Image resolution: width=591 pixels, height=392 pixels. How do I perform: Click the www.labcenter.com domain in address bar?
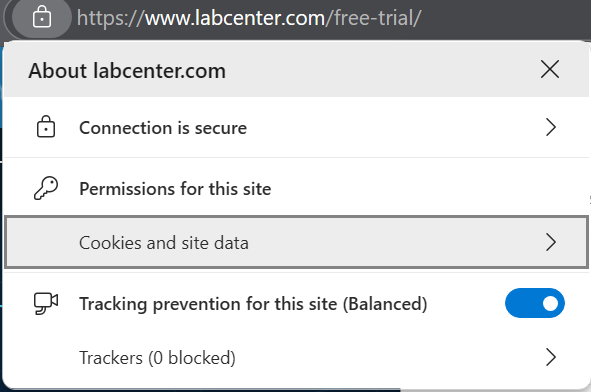click(x=235, y=18)
